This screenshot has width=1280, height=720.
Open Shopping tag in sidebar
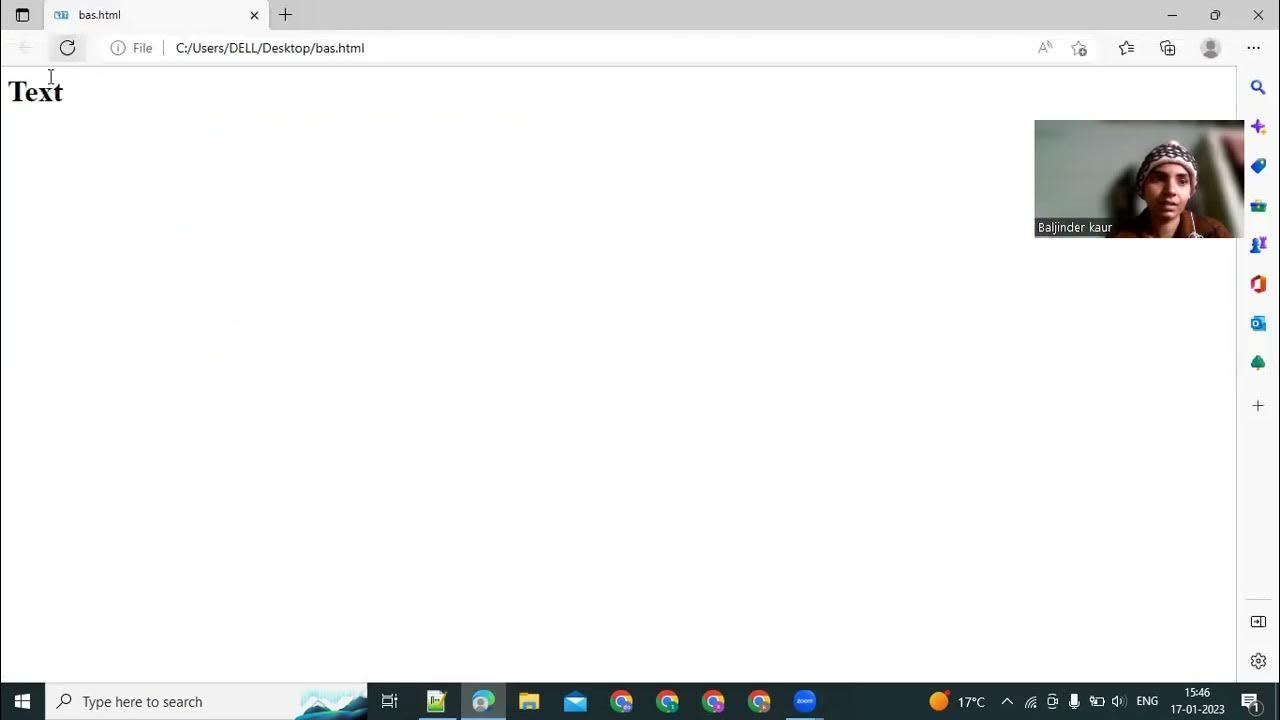pyautogui.click(x=1258, y=166)
